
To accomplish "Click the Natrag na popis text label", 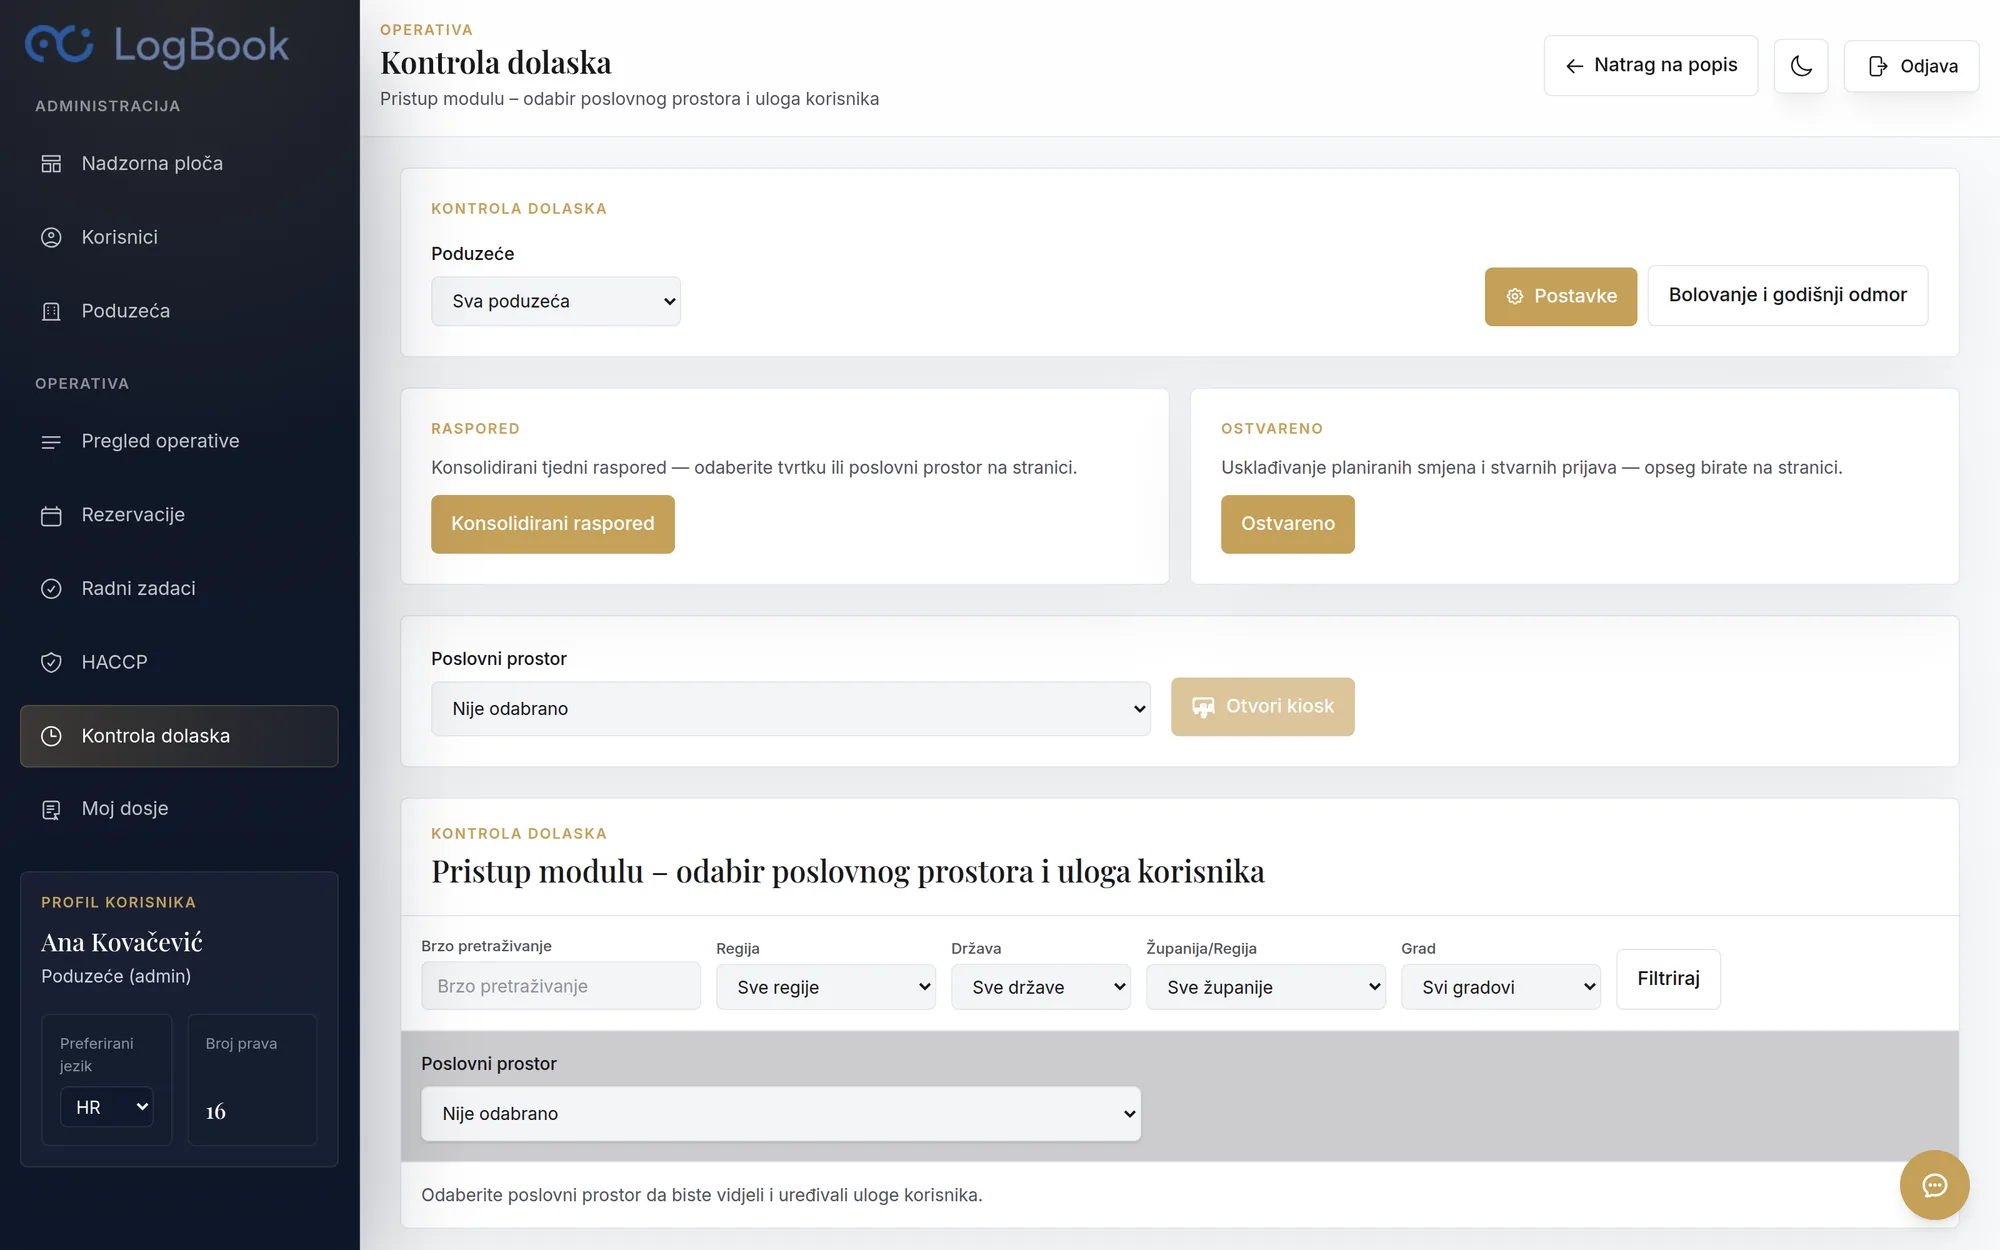I will 1666,65.
